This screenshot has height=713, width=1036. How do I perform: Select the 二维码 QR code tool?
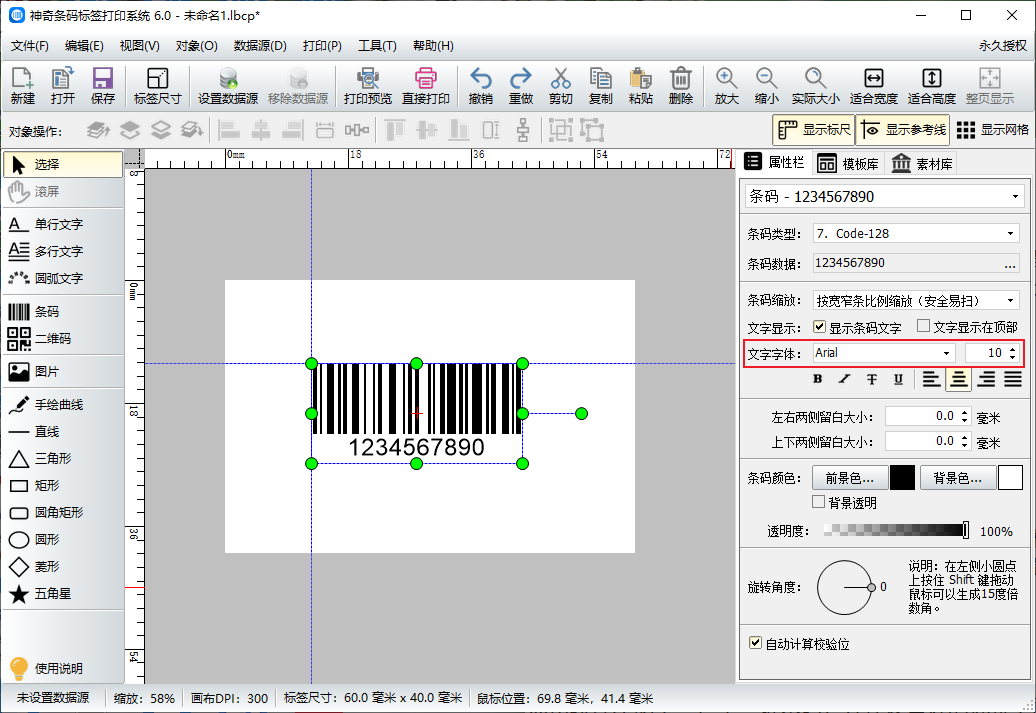tap(63, 338)
